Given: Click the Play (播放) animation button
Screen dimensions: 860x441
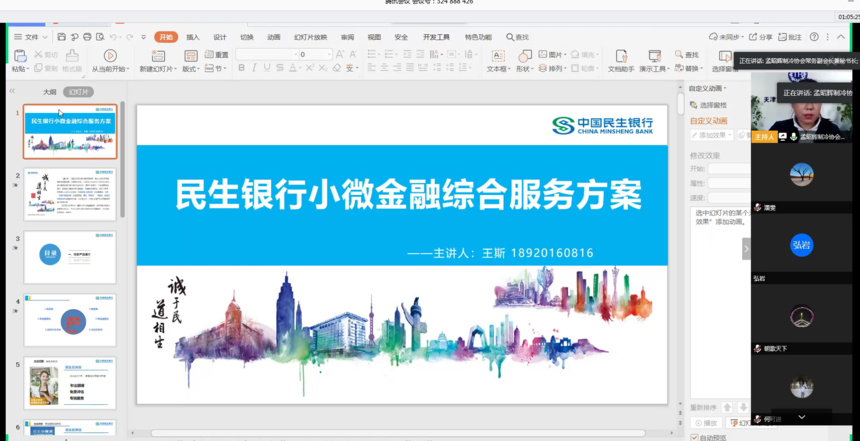Looking at the screenshot, I should (706, 423).
